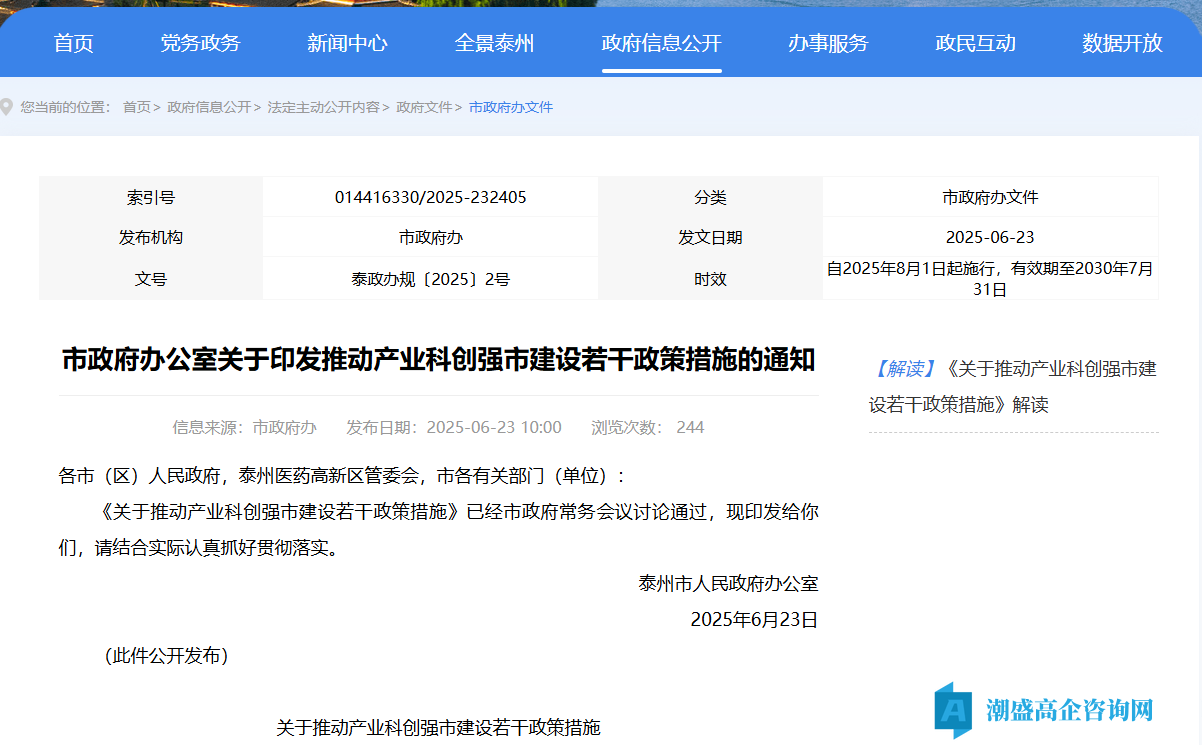1202x745 pixels.
Task: Open the 法定主动公开内容 breadcrumb link
Action: [x=323, y=107]
